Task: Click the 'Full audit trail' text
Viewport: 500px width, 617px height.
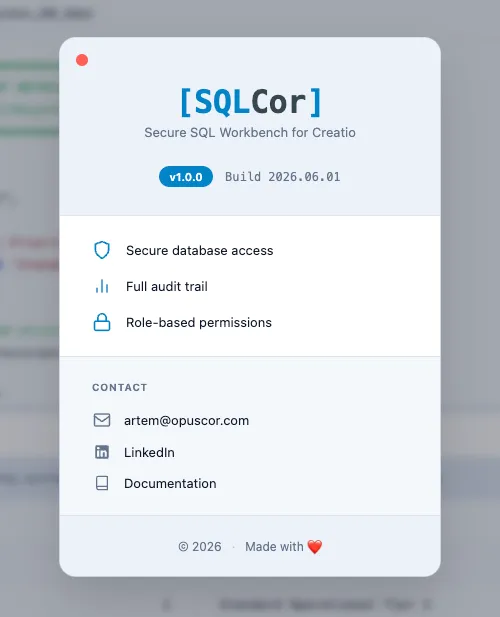Action: coord(167,286)
